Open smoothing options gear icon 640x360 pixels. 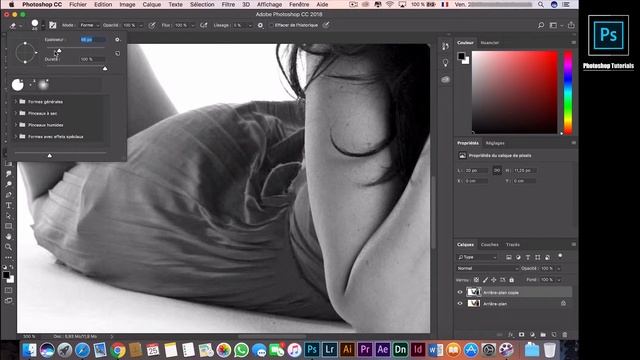260,25
